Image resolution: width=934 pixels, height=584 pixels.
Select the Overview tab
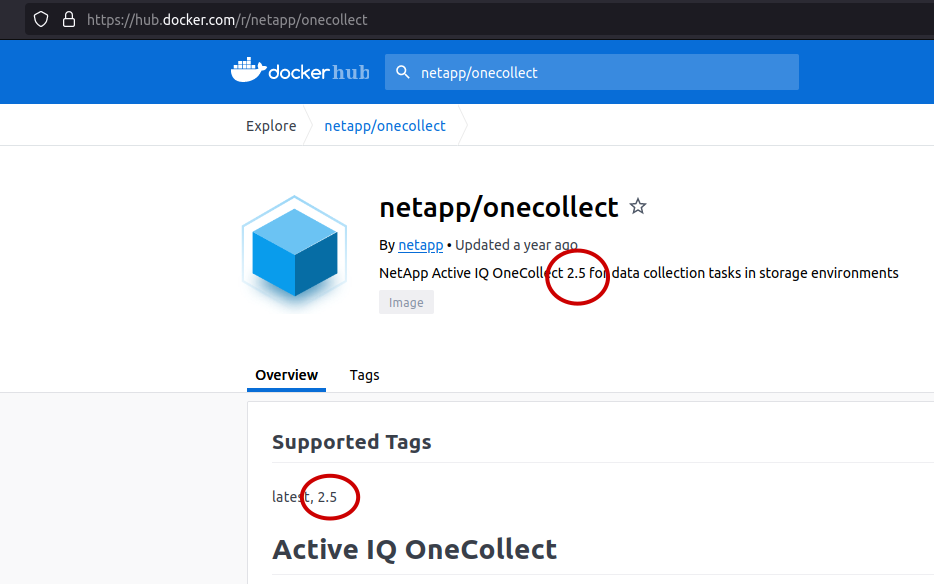tap(286, 375)
